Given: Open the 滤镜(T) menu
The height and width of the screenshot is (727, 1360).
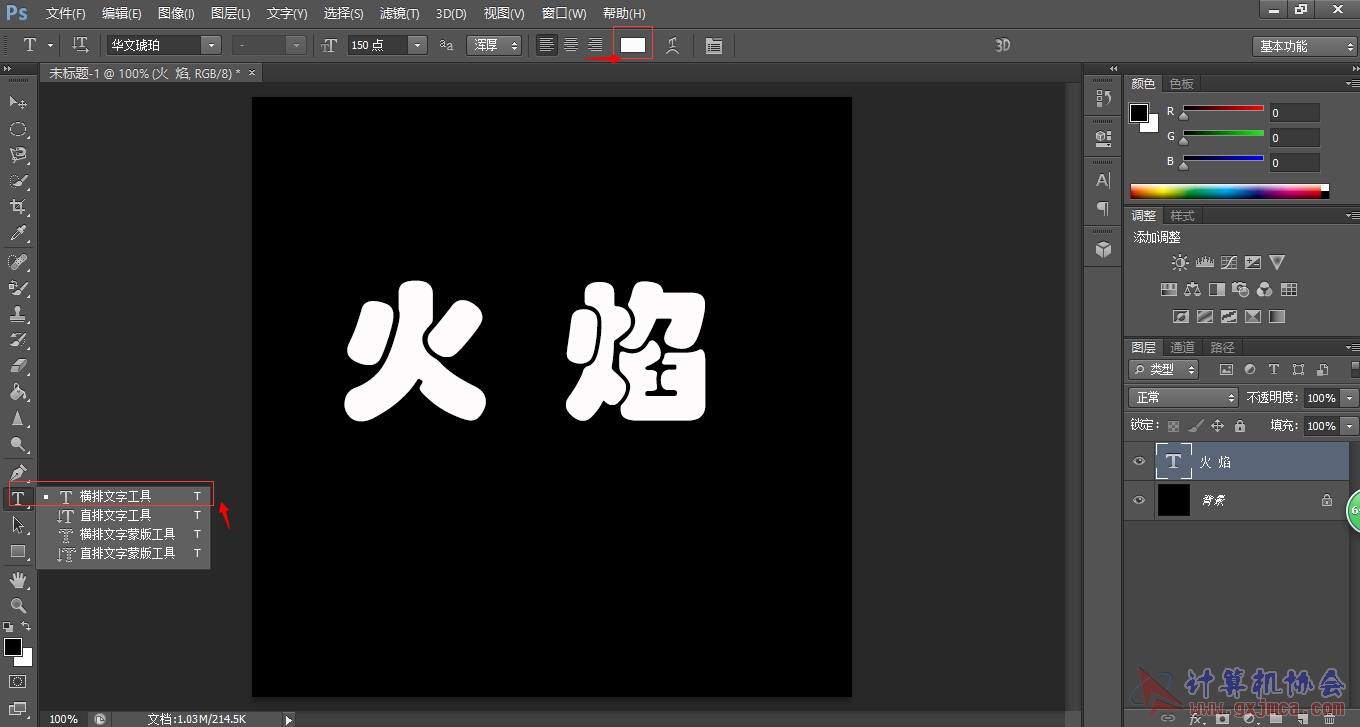Looking at the screenshot, I should (400, 13).
